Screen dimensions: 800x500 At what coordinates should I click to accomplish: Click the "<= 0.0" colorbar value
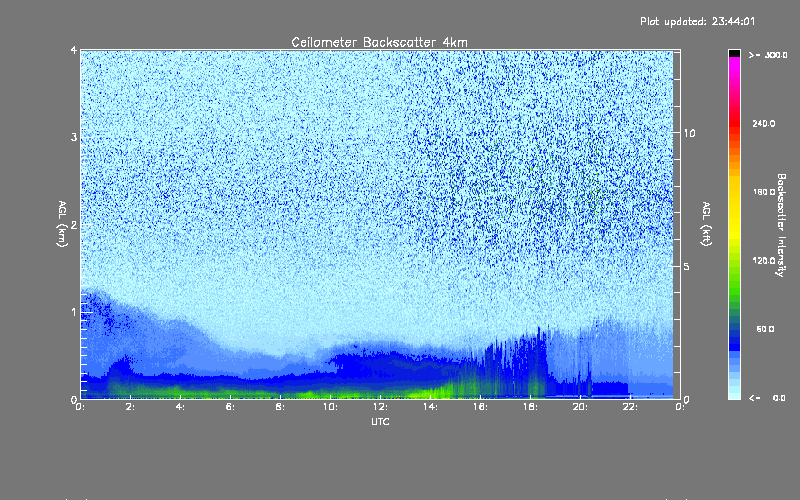tap(767, 398)
